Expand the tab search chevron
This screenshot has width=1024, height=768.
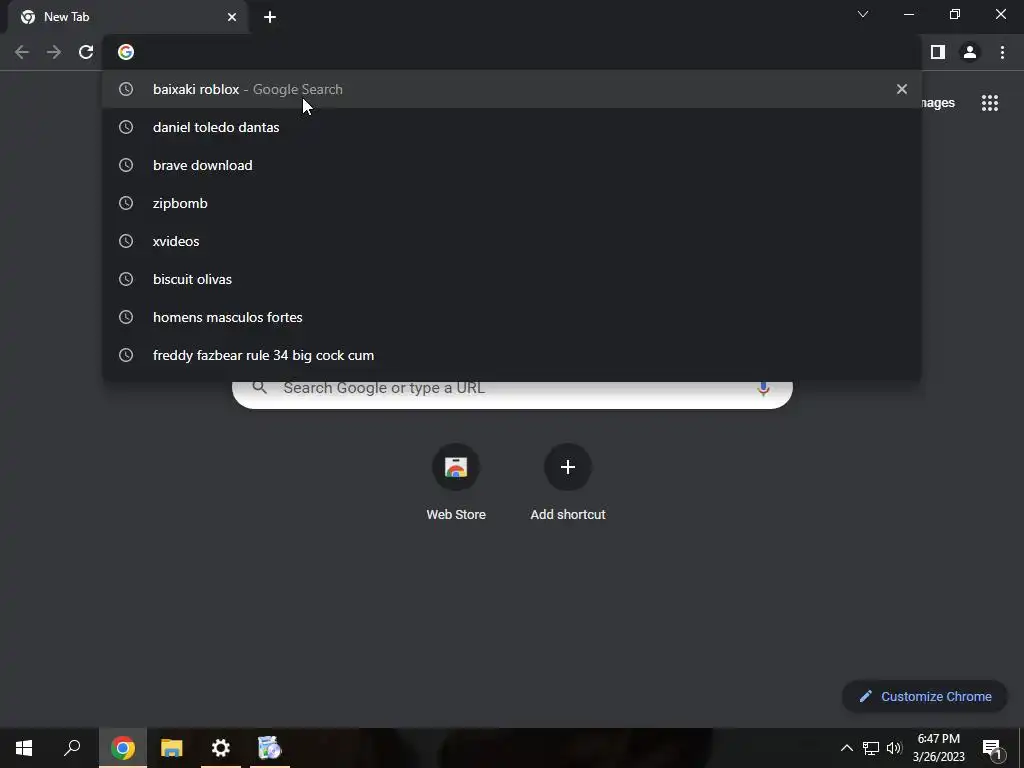863,14
